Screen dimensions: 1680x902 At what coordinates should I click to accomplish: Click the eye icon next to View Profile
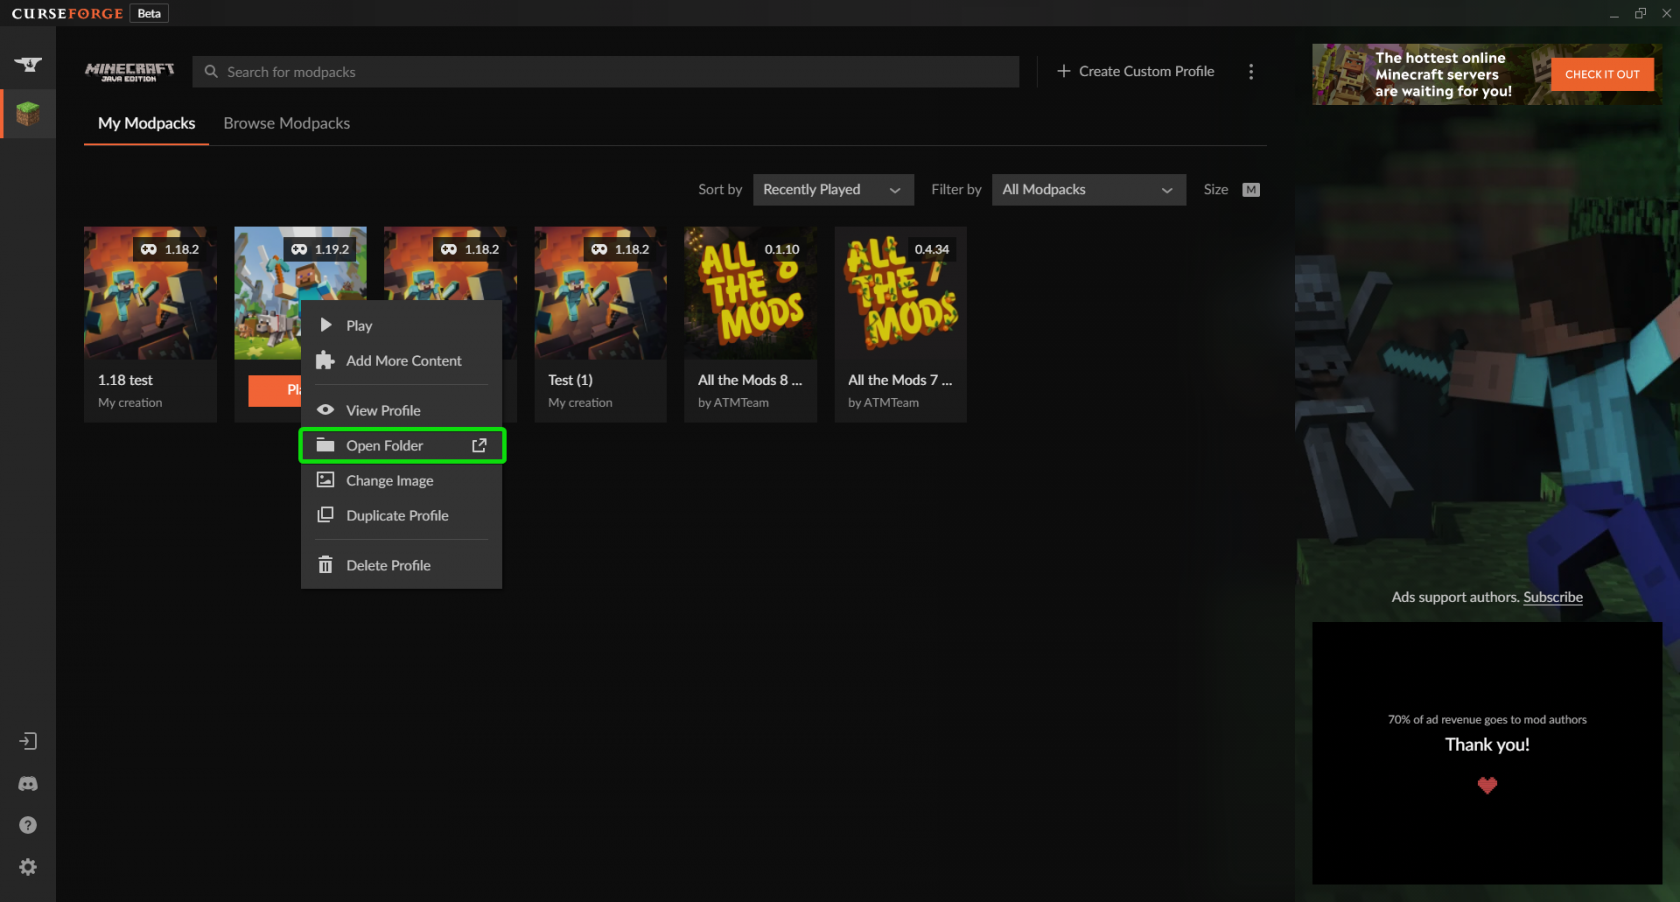325,410
